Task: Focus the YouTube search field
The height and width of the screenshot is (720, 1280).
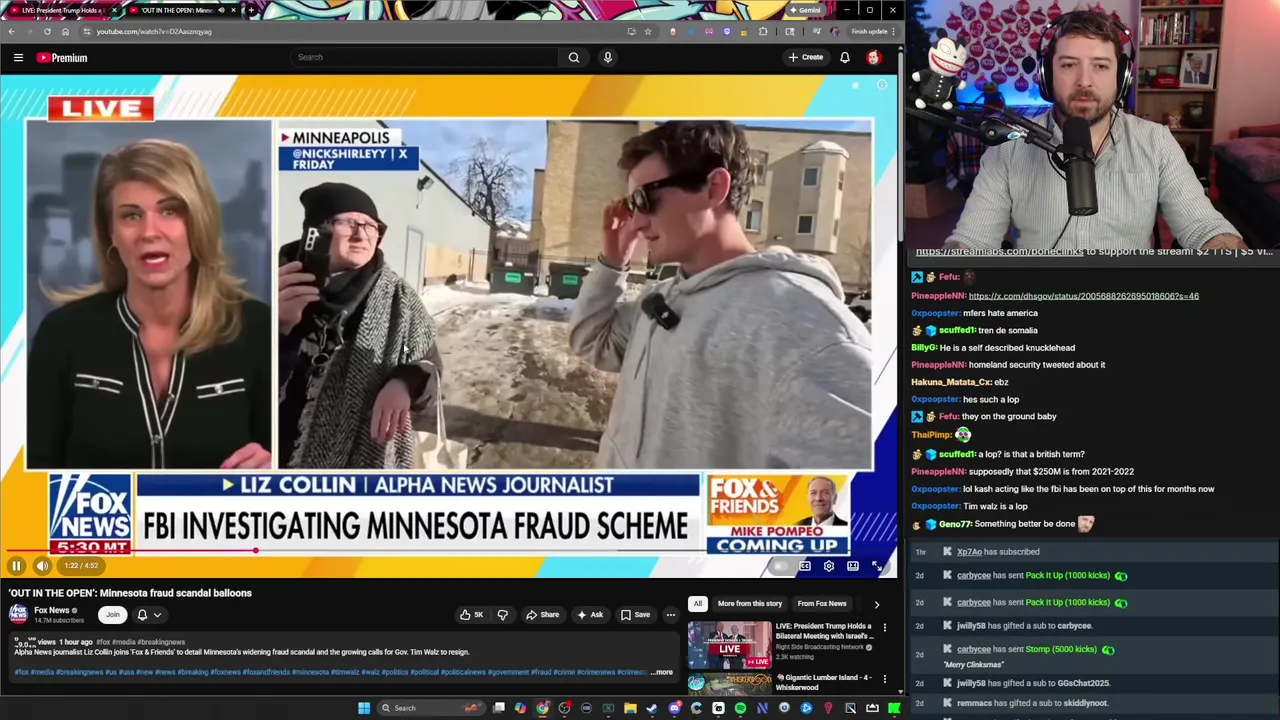Action: (425, 57)
